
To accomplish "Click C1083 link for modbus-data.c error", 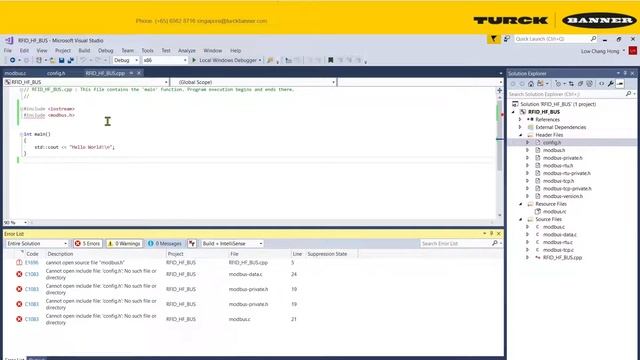I will pos(31,274).
